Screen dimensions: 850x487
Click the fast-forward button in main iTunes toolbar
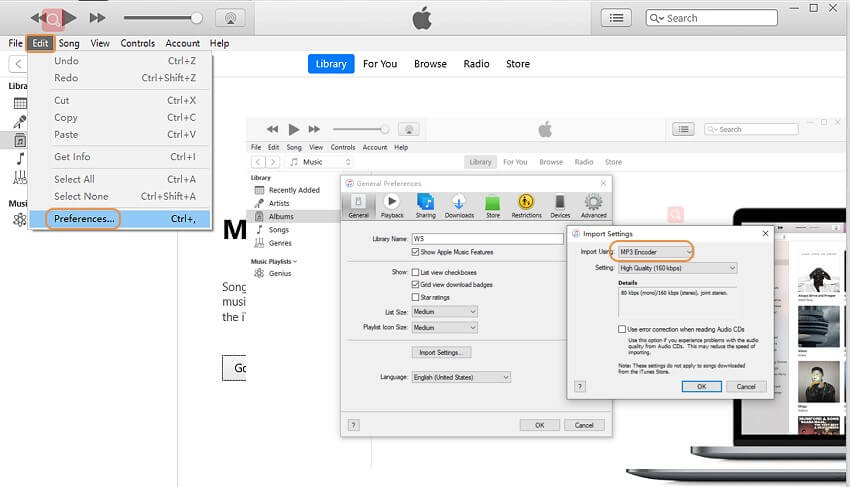point(98,18)
